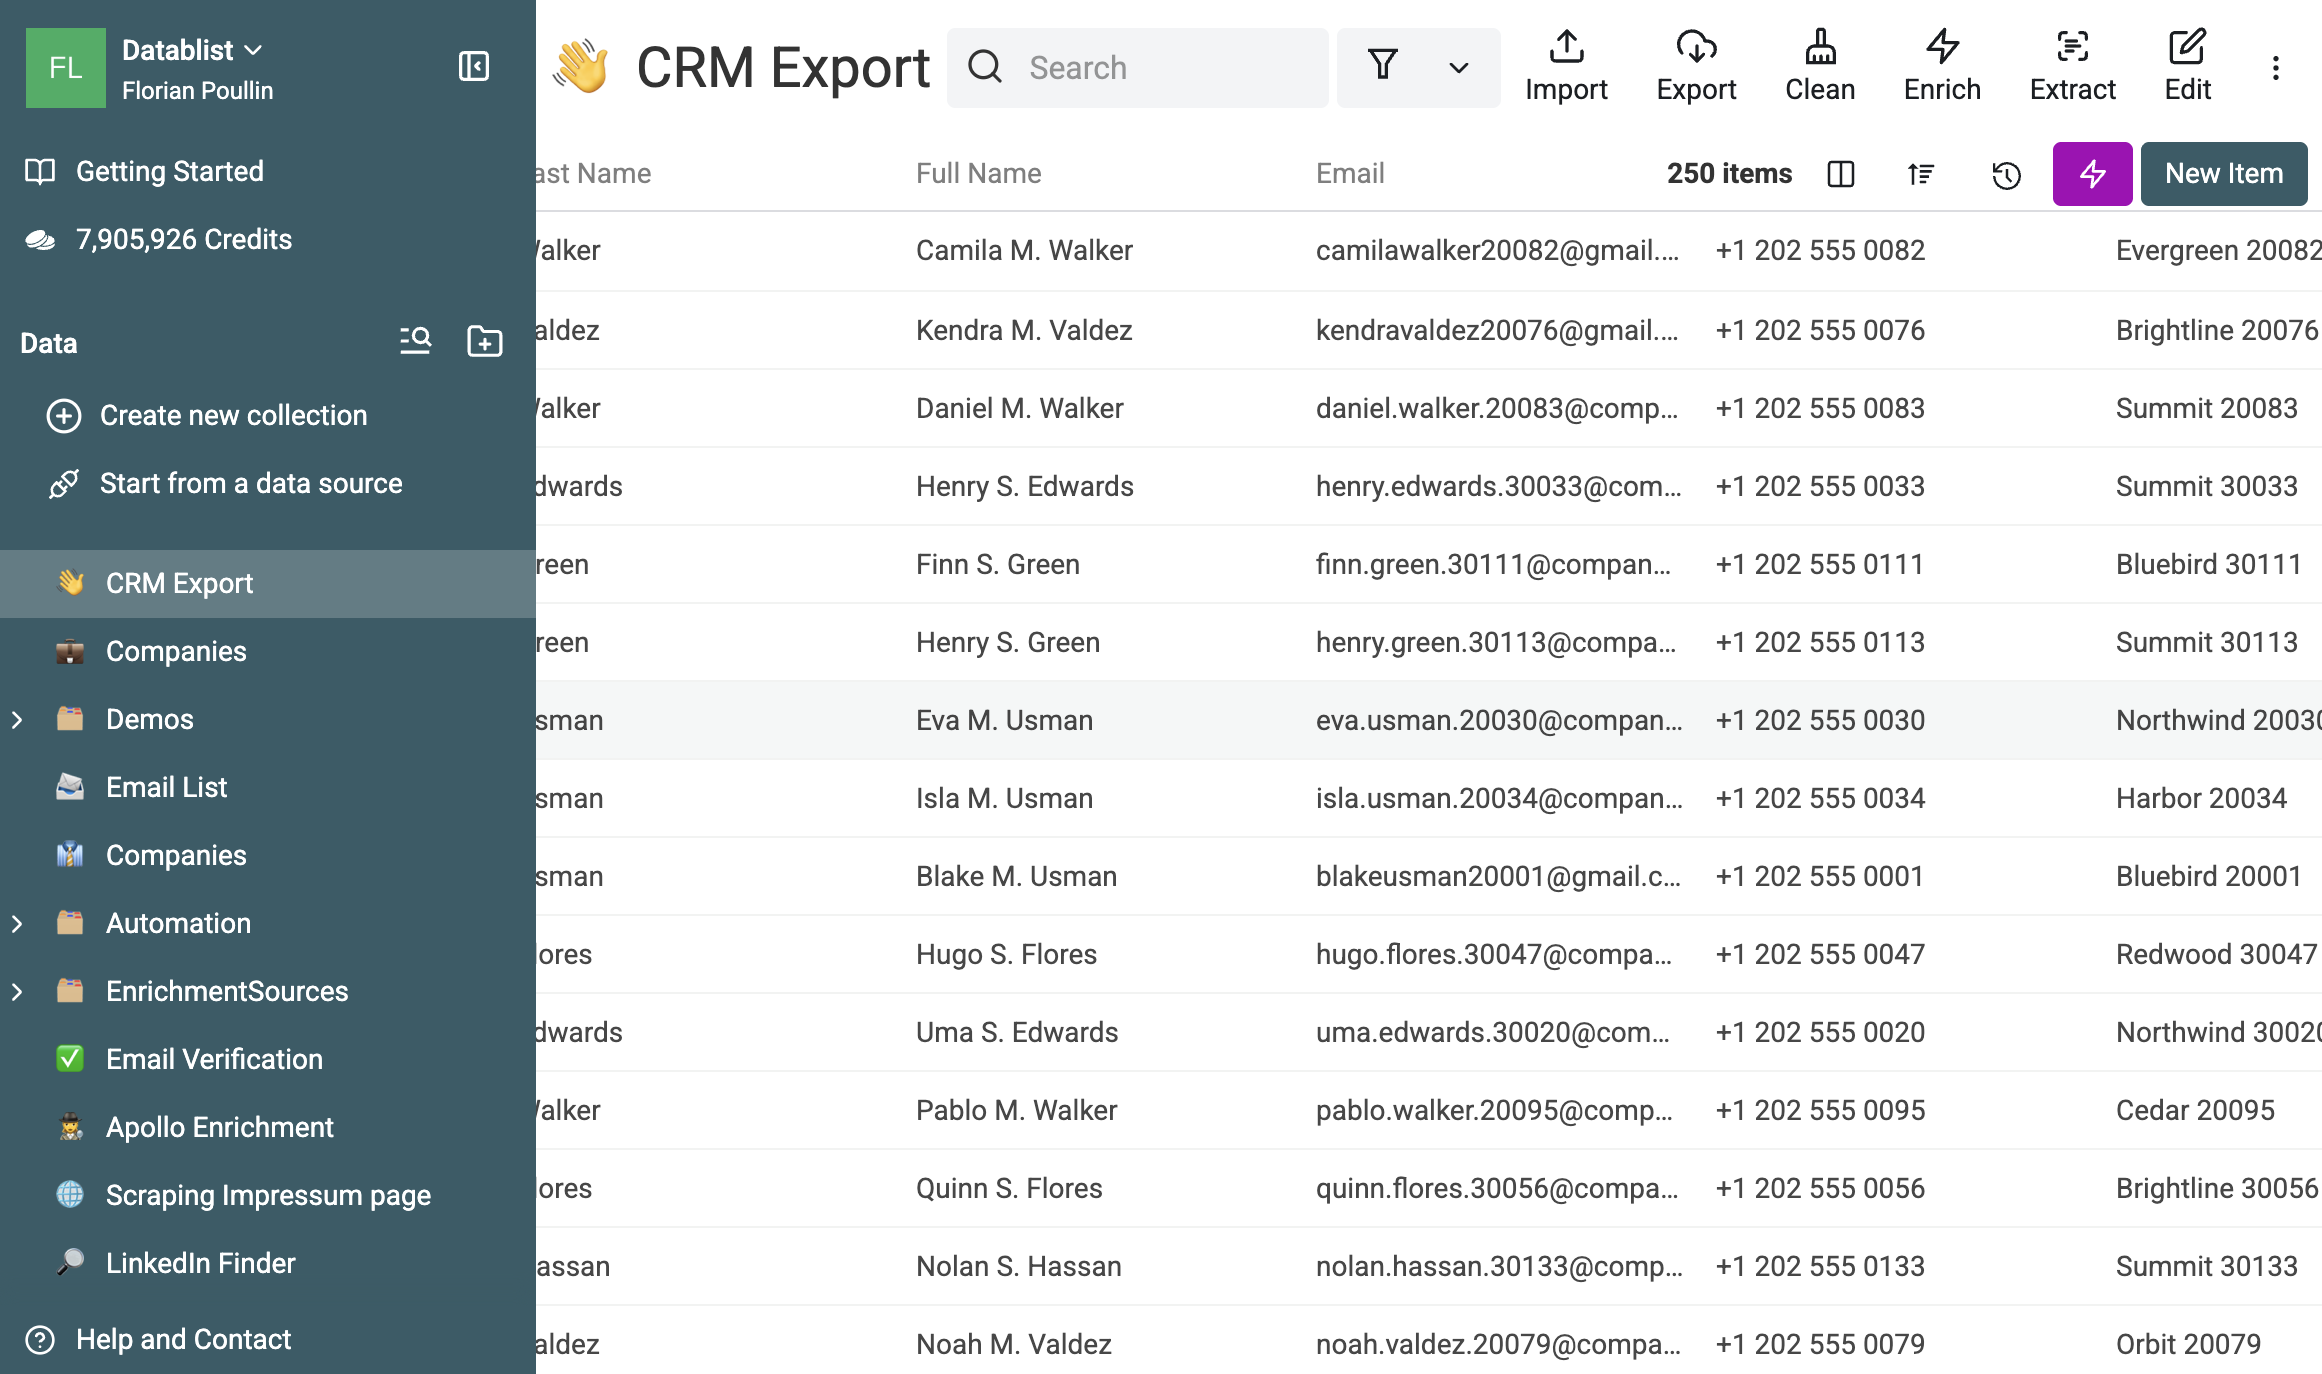
Task: Click the 250 items count
Action: 1729,174
